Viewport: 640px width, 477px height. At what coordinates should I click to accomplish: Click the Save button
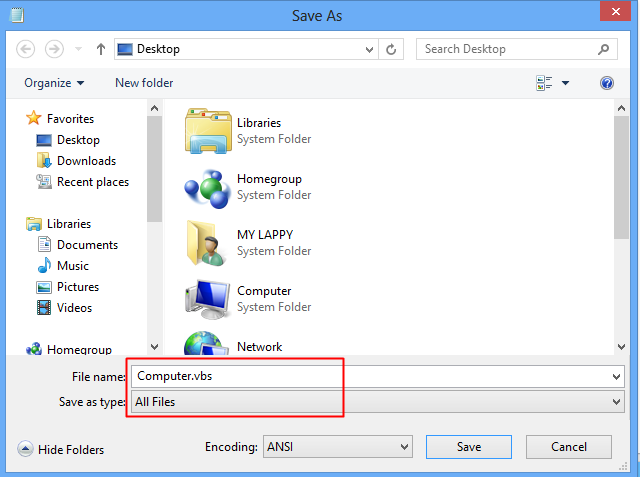point(469,447)
